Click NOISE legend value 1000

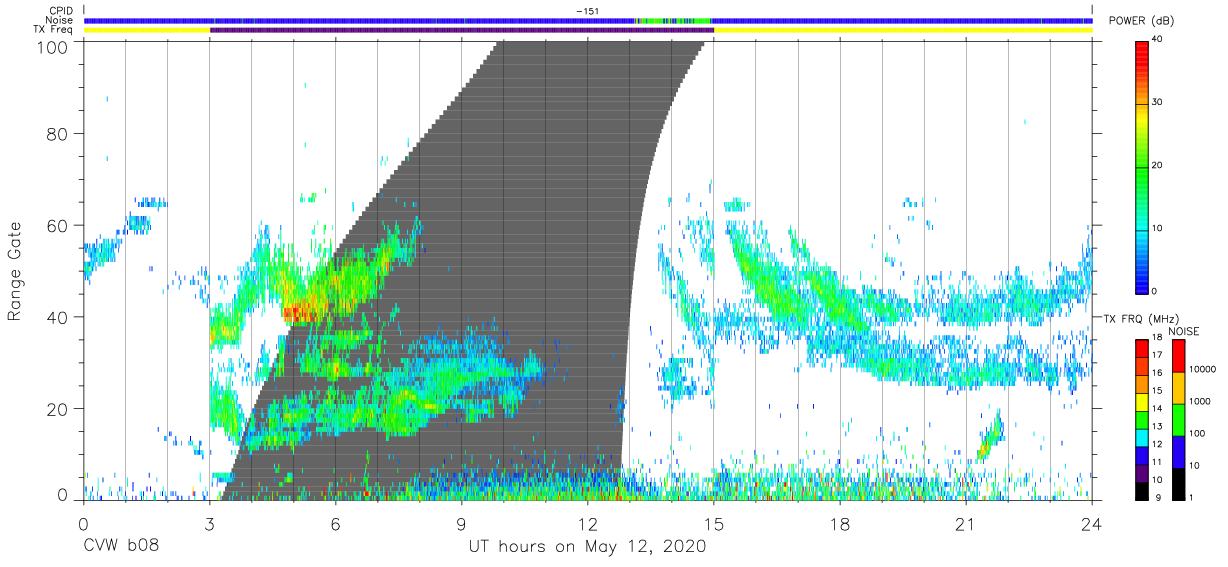1198,401
